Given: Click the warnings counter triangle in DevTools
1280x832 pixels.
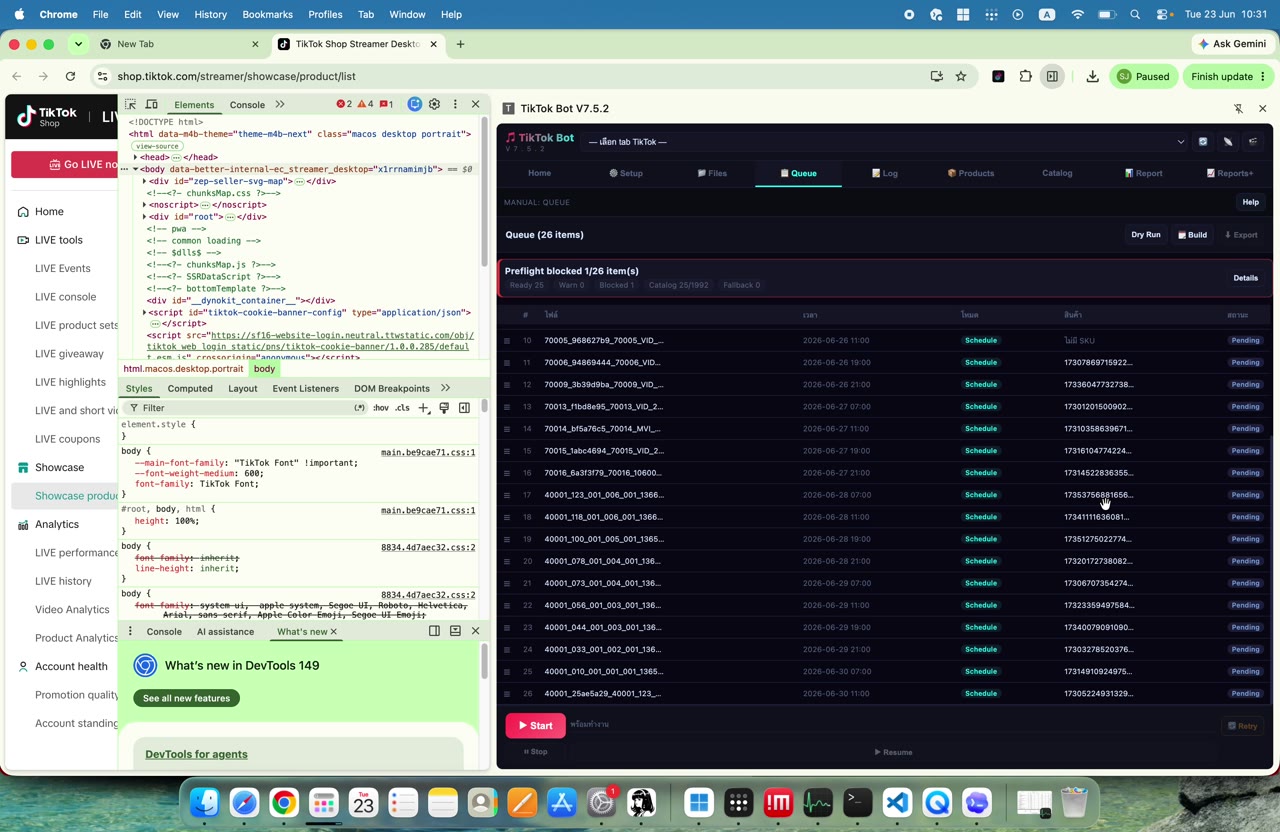Looking at the screenshot, I should click(x=365, y=104).
